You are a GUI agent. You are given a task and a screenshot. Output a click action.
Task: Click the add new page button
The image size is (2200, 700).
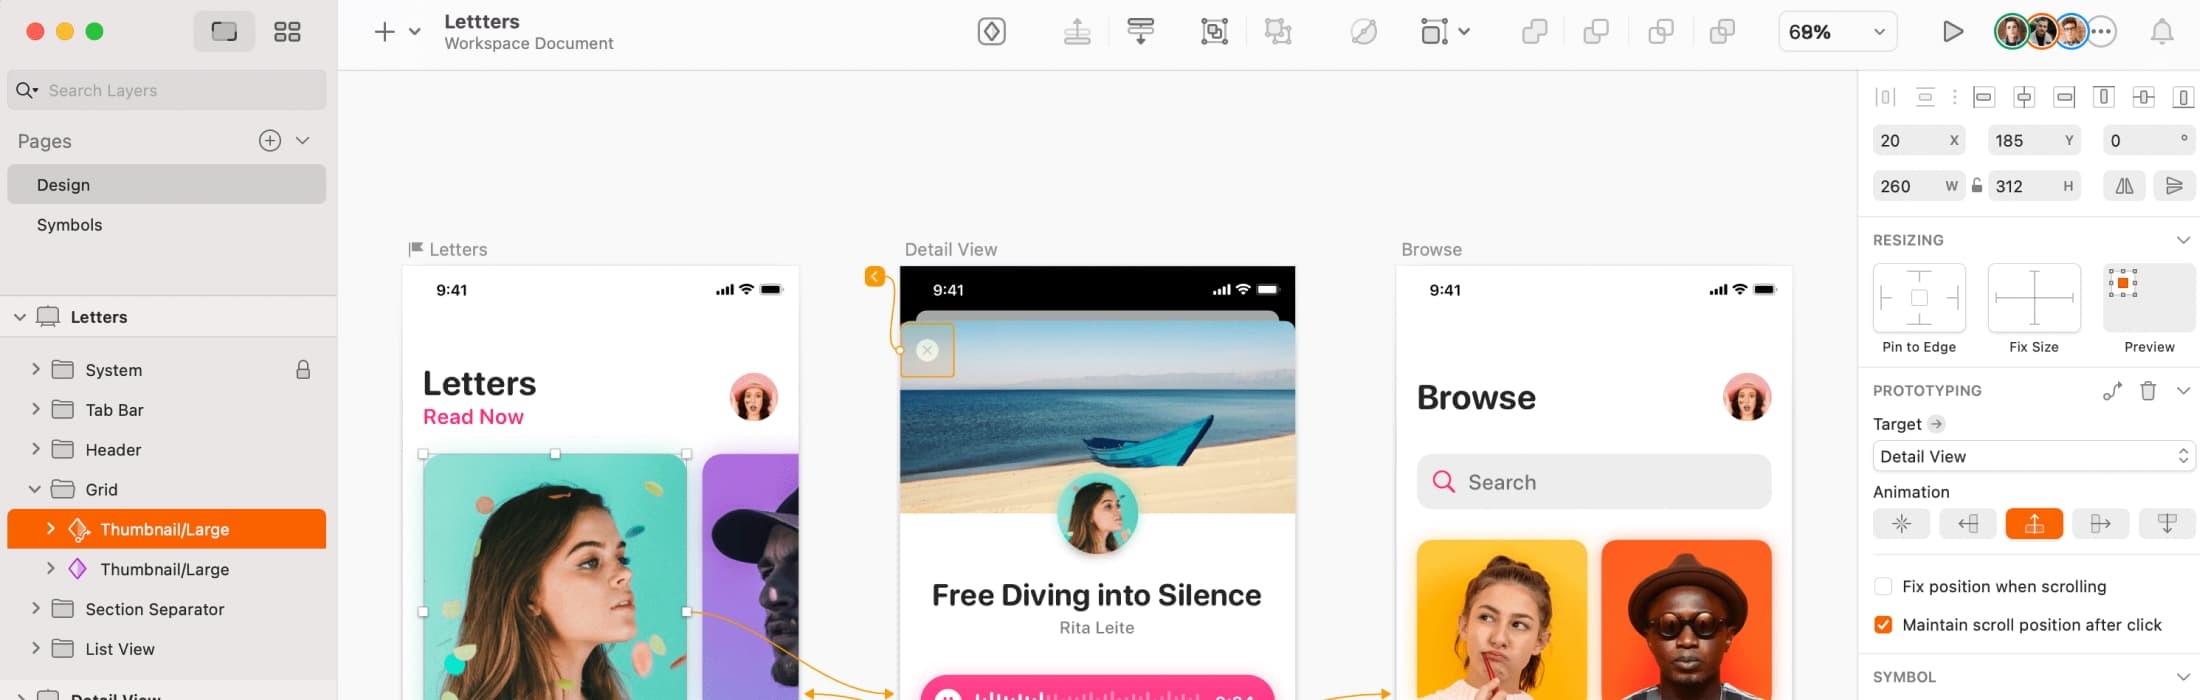pos(270,141)
